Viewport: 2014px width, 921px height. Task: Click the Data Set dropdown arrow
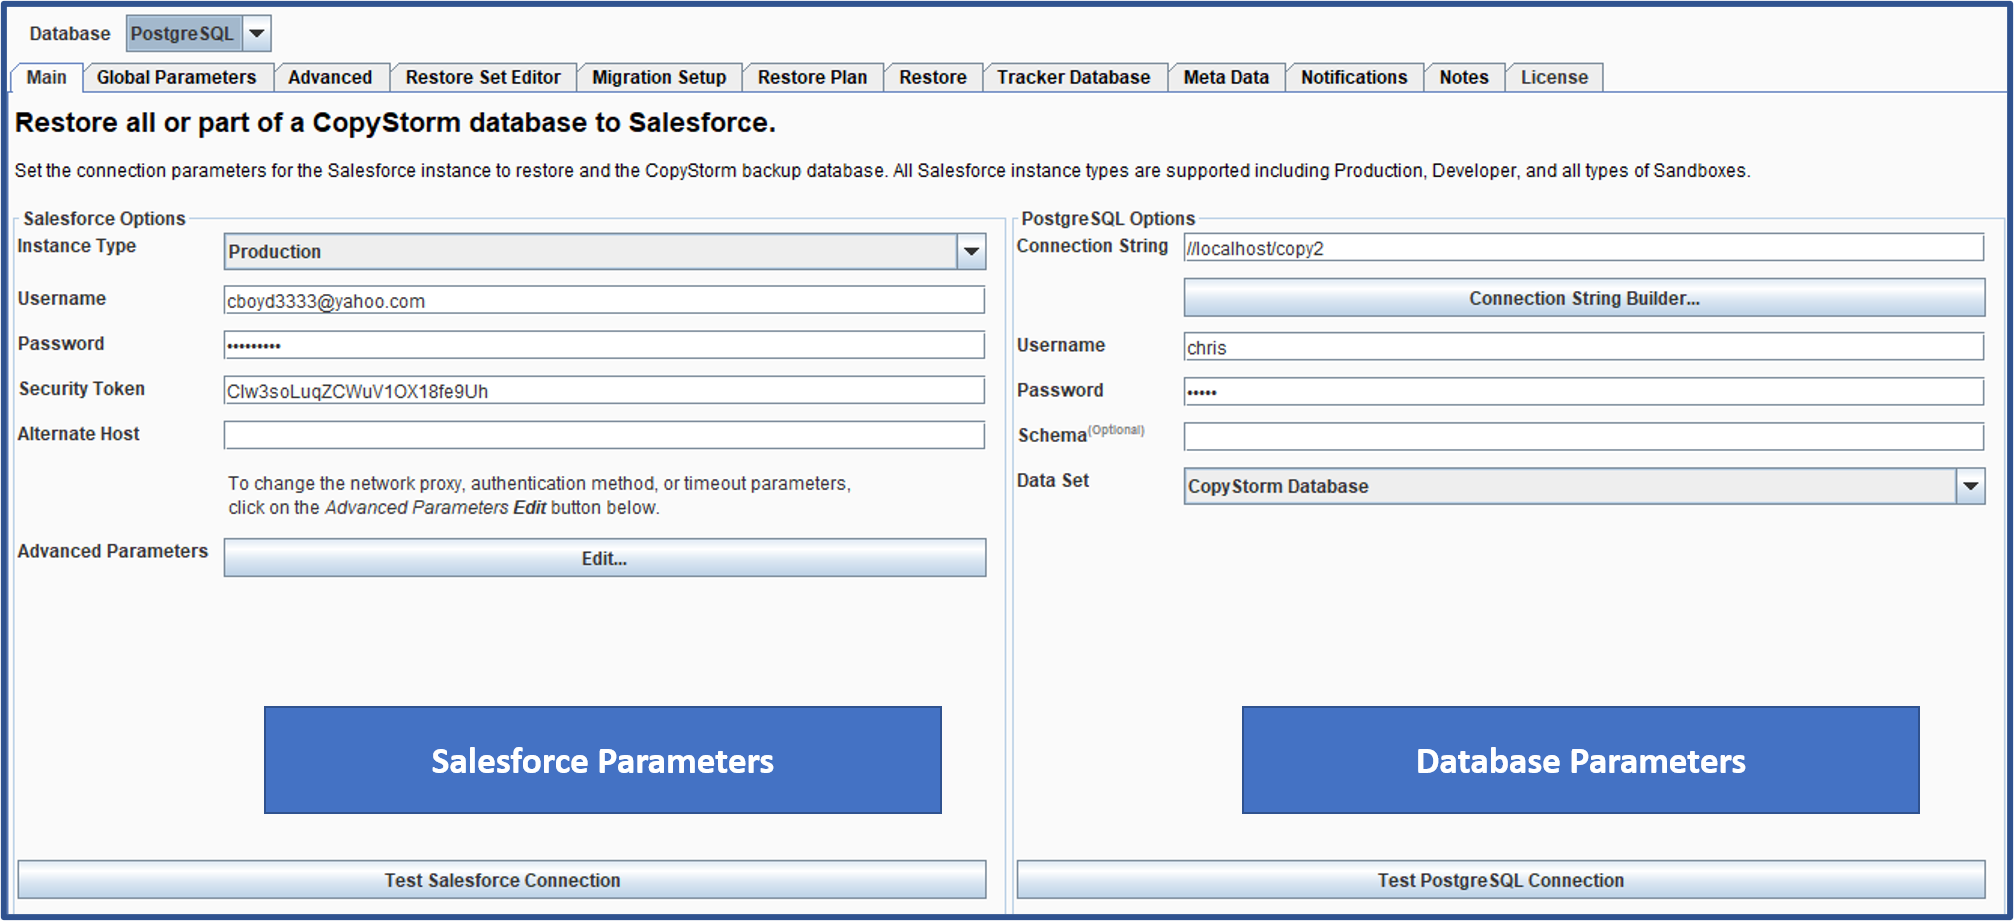(1970, 486)
